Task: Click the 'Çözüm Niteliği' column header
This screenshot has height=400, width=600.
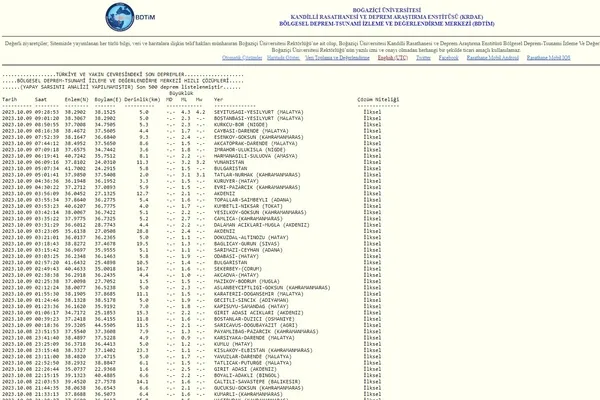Action: click(x=378, y=100)
